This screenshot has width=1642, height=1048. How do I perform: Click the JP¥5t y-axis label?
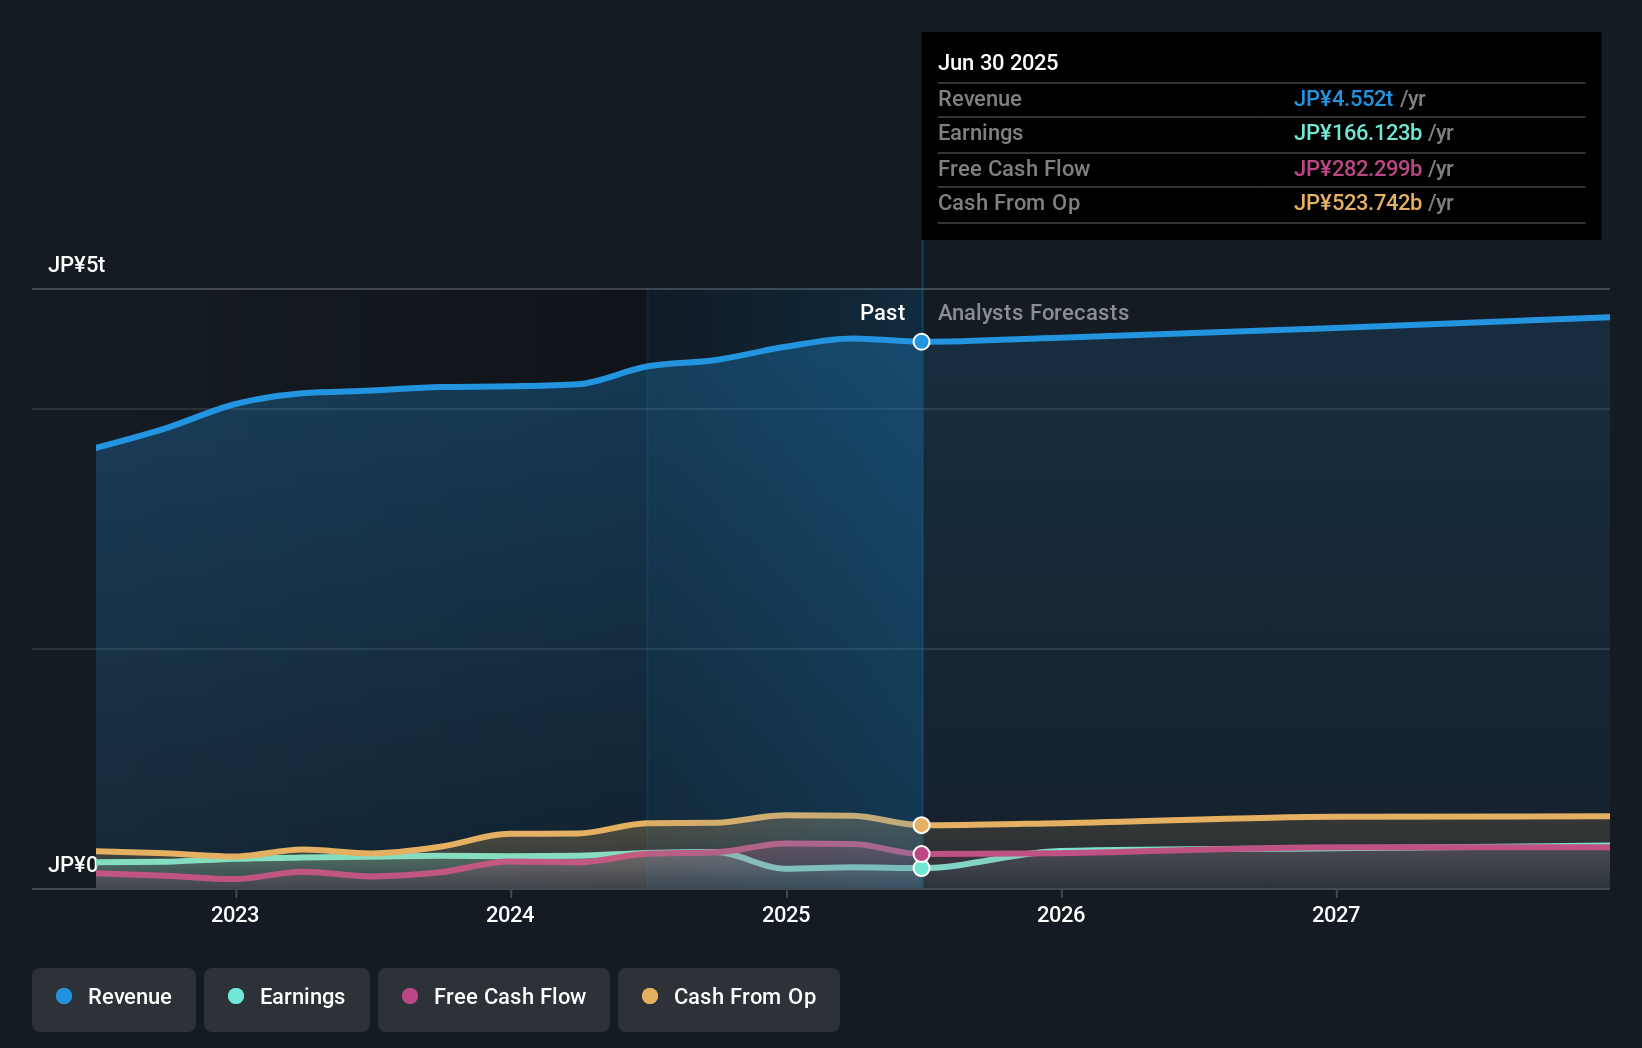(x=76, y=265)
